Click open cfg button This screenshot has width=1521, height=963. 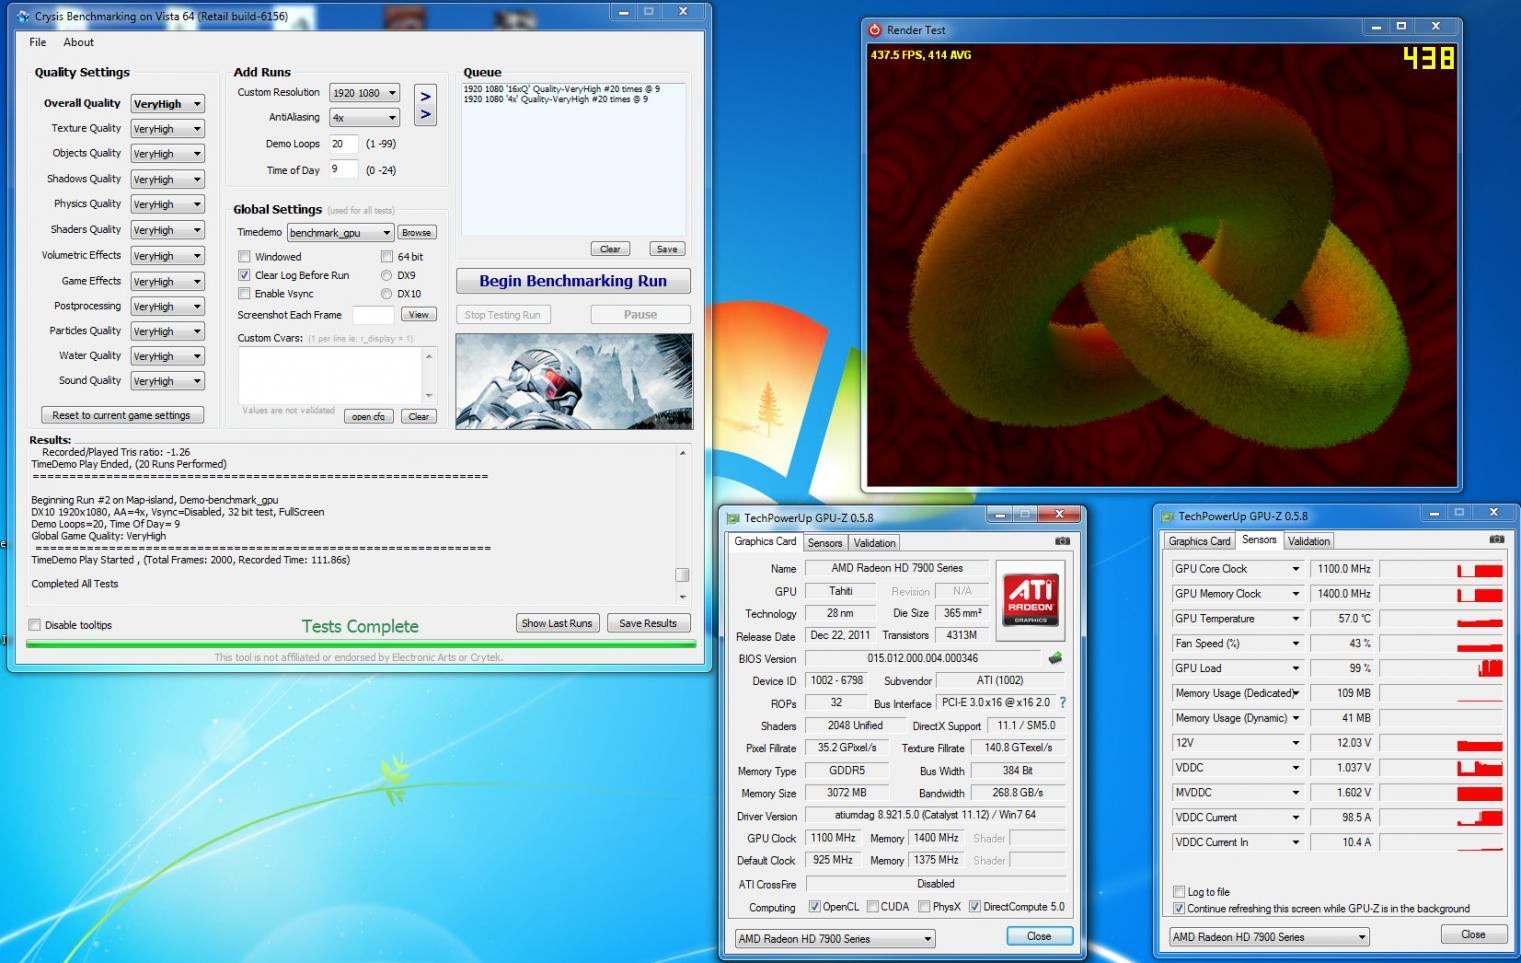tap(368, 417)
